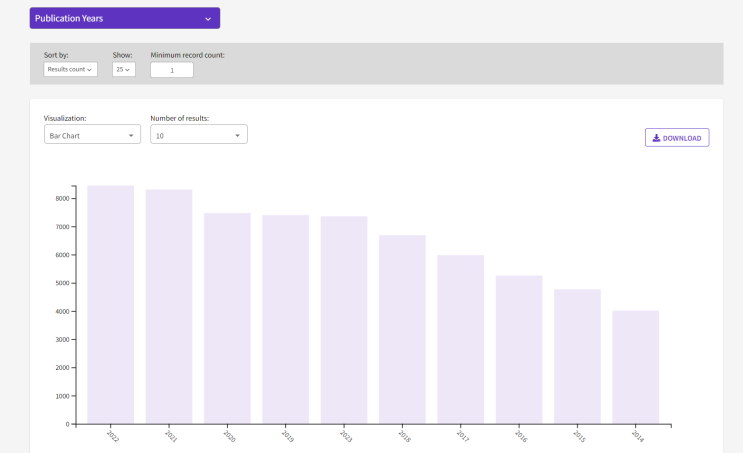Select the 2023 bar in chart
Viewport: 743px width, 453px height.
tap(344, 320)
